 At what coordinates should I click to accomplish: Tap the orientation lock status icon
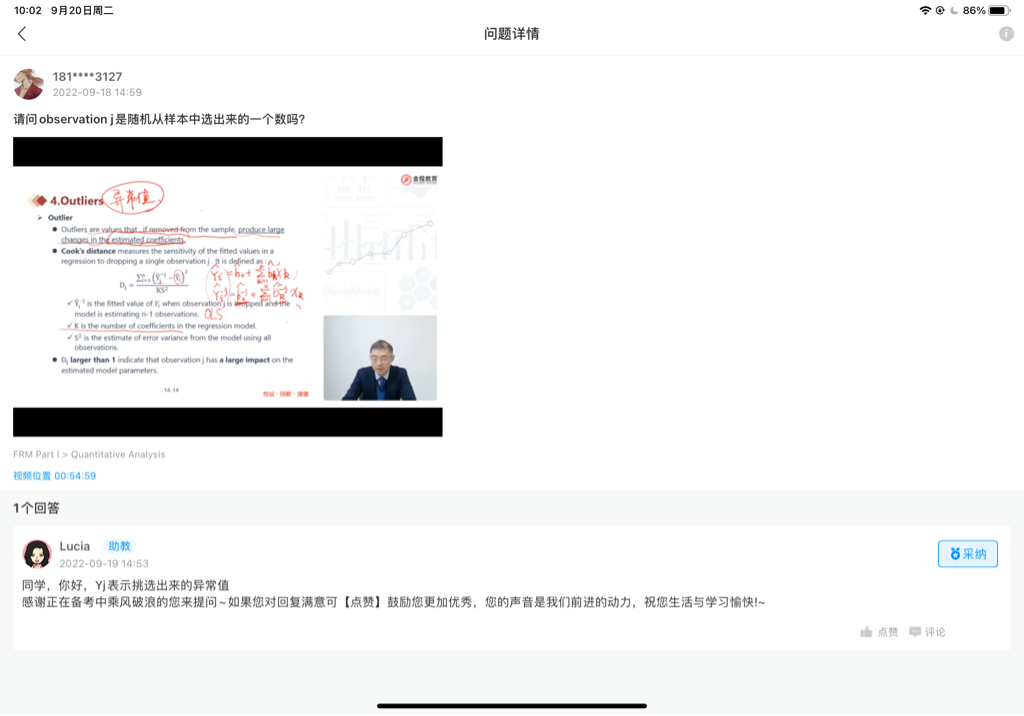940,10
